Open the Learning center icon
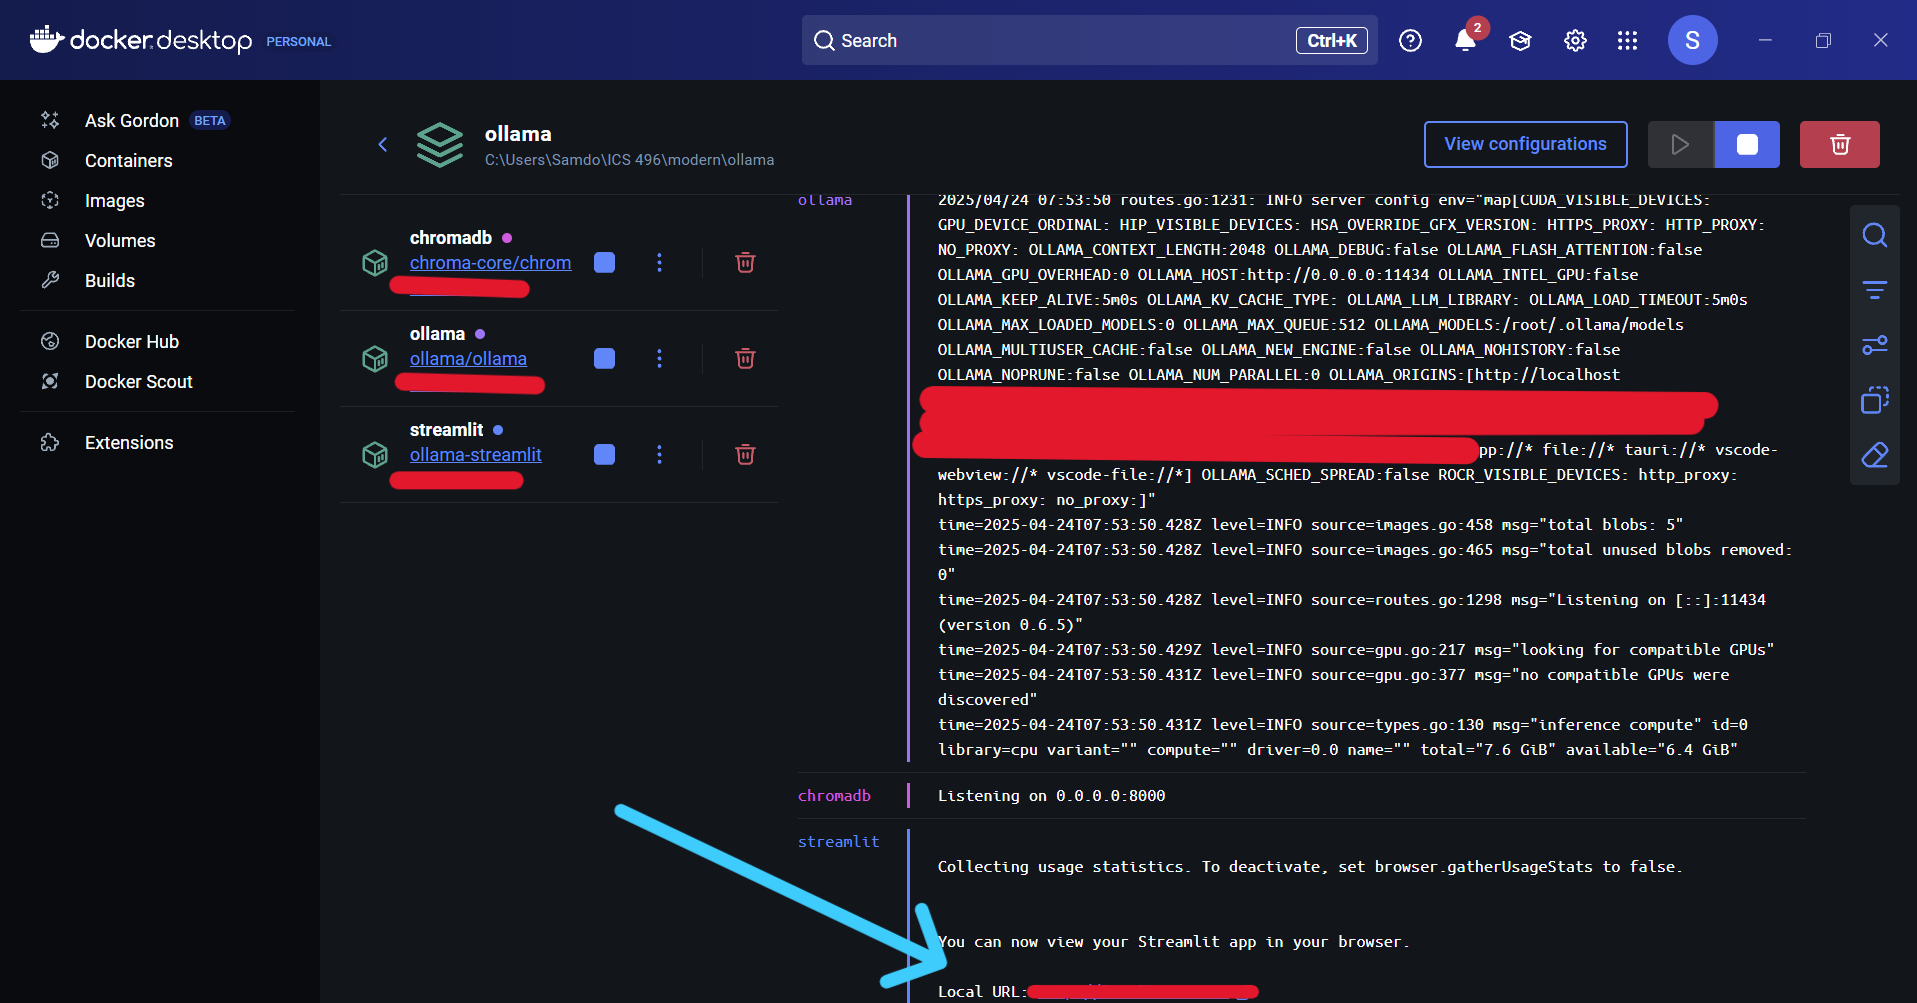 click(1520, 40)
